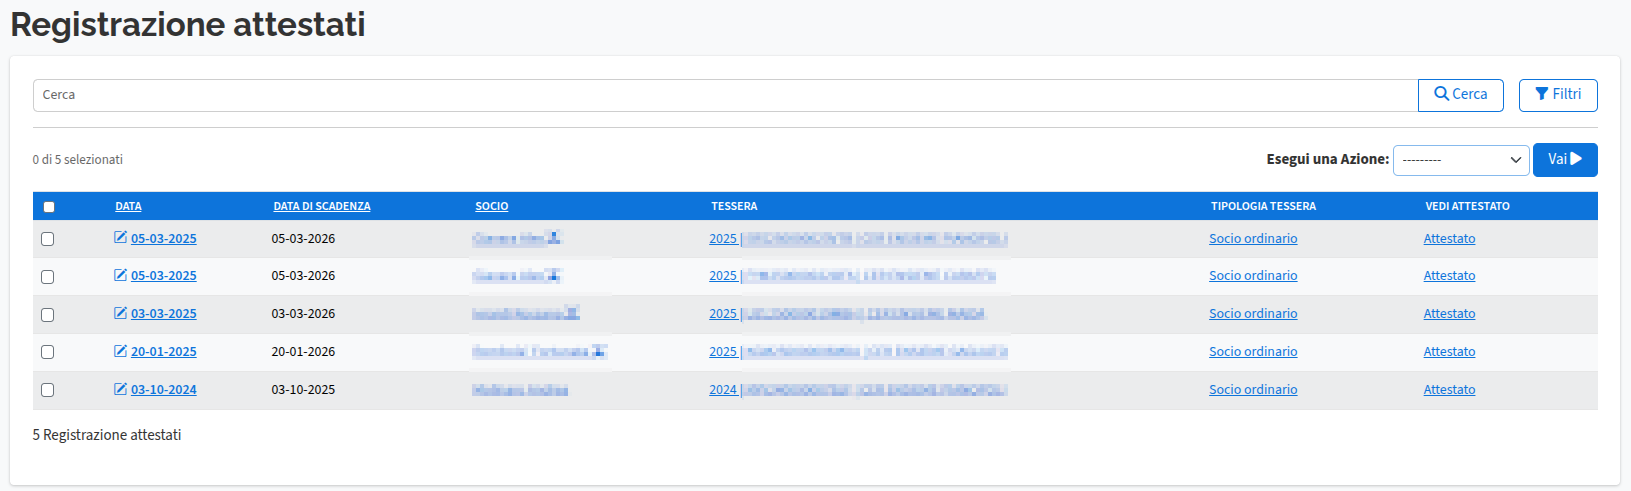1631x491 pixels.
Task: Click Socio ordinario in the 20-01-2025 row
Action: 1253,351
